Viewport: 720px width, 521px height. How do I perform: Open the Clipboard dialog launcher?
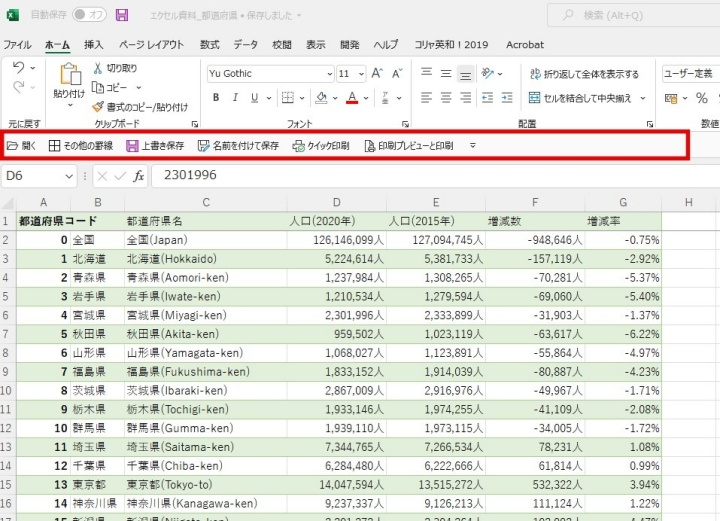pyautogui.click(x=195, y=124)
